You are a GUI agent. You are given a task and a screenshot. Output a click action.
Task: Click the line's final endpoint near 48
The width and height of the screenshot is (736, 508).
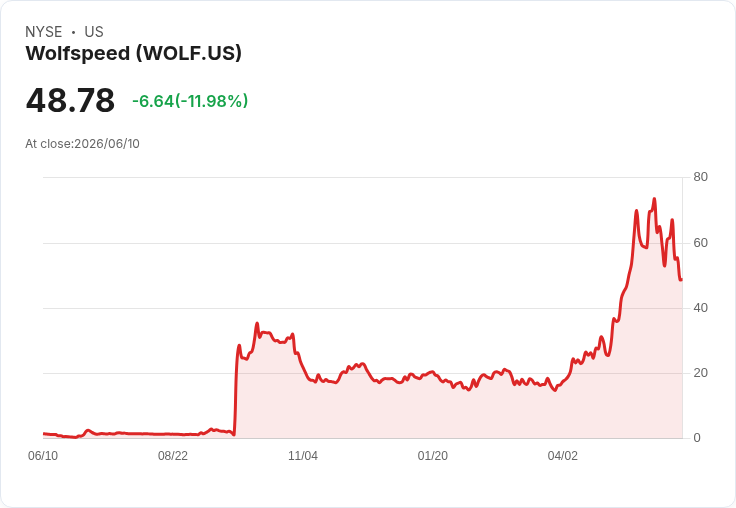pos(681,280)
